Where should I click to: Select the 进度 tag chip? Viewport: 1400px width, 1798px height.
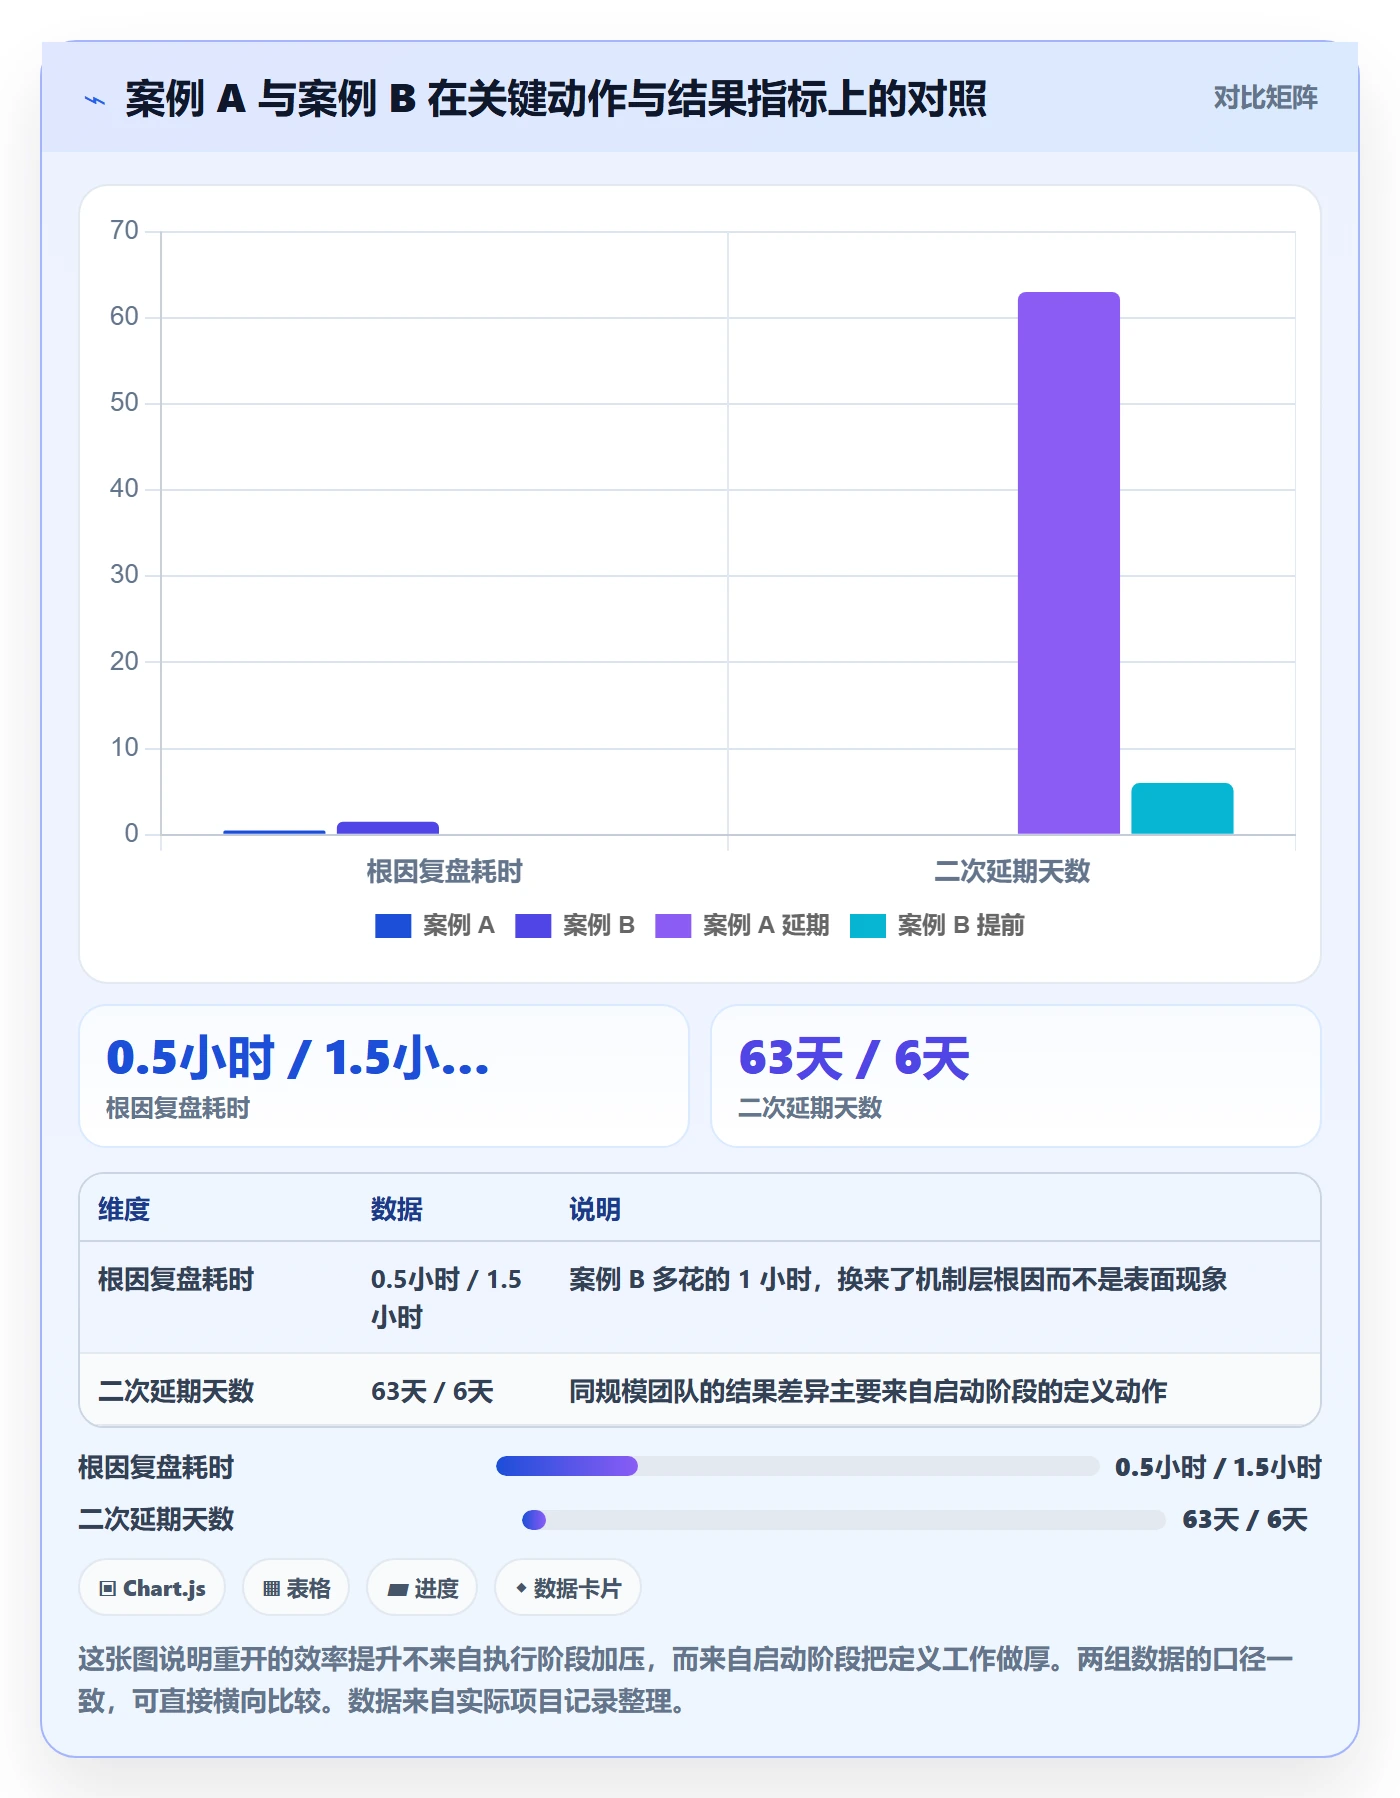[x=422, y=1588]
